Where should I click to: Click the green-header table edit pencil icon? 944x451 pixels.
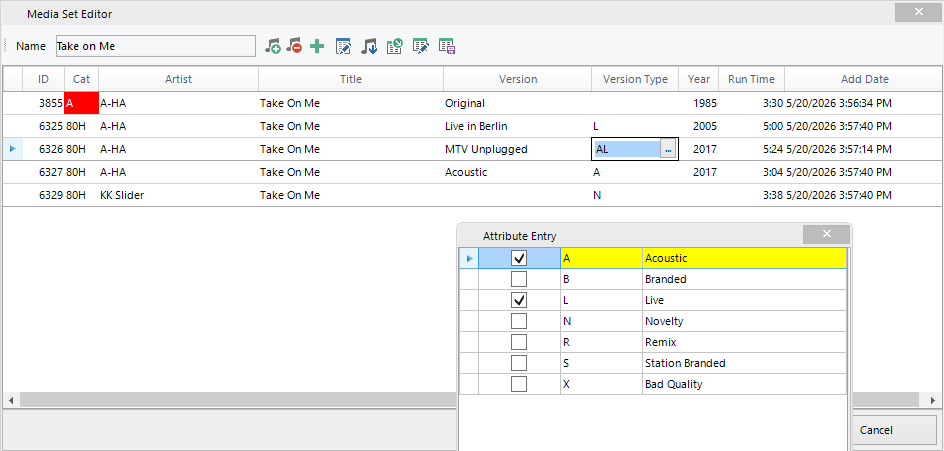(x=420, y=46)
